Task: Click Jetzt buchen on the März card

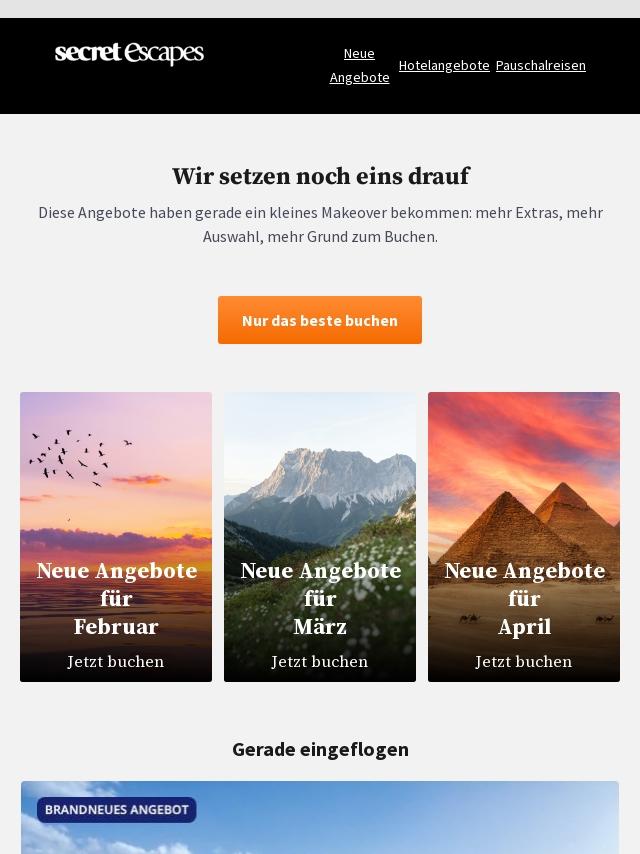Action: tap(320, 661)
